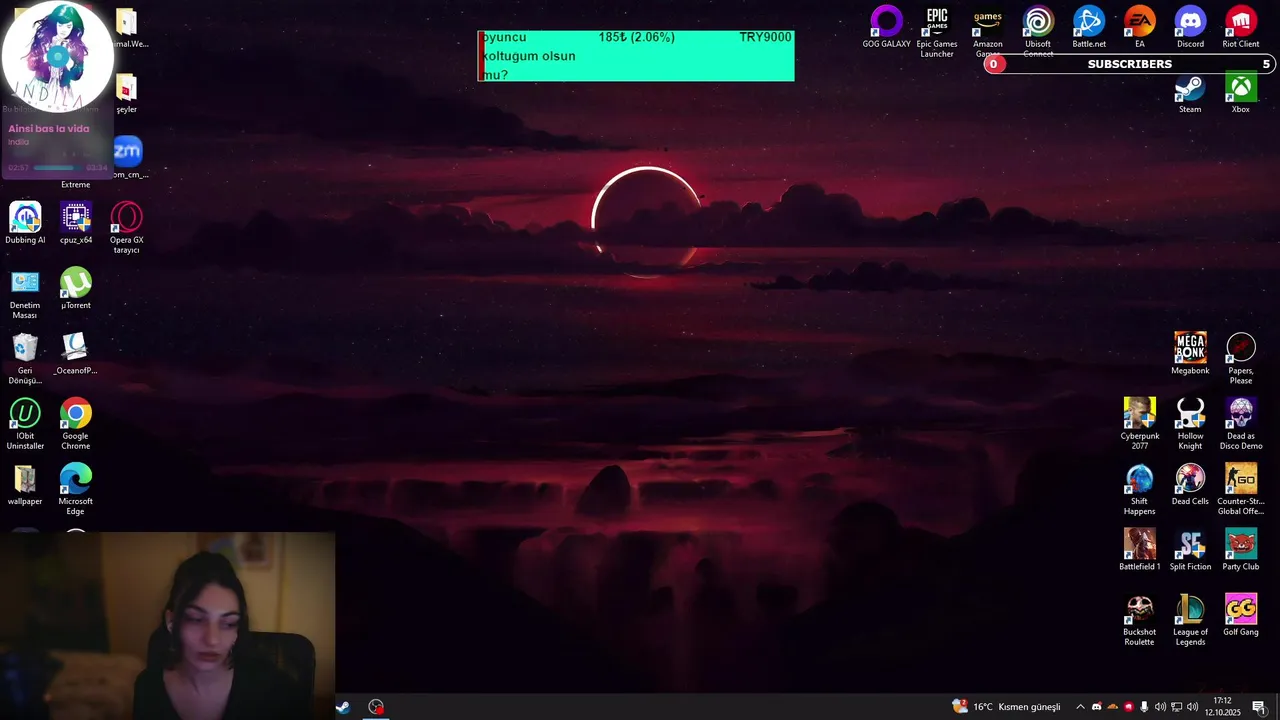Open the Amazon Games desktop icon
The height and width of the screenshot is (720, 1280).
(x=988, y=32)
